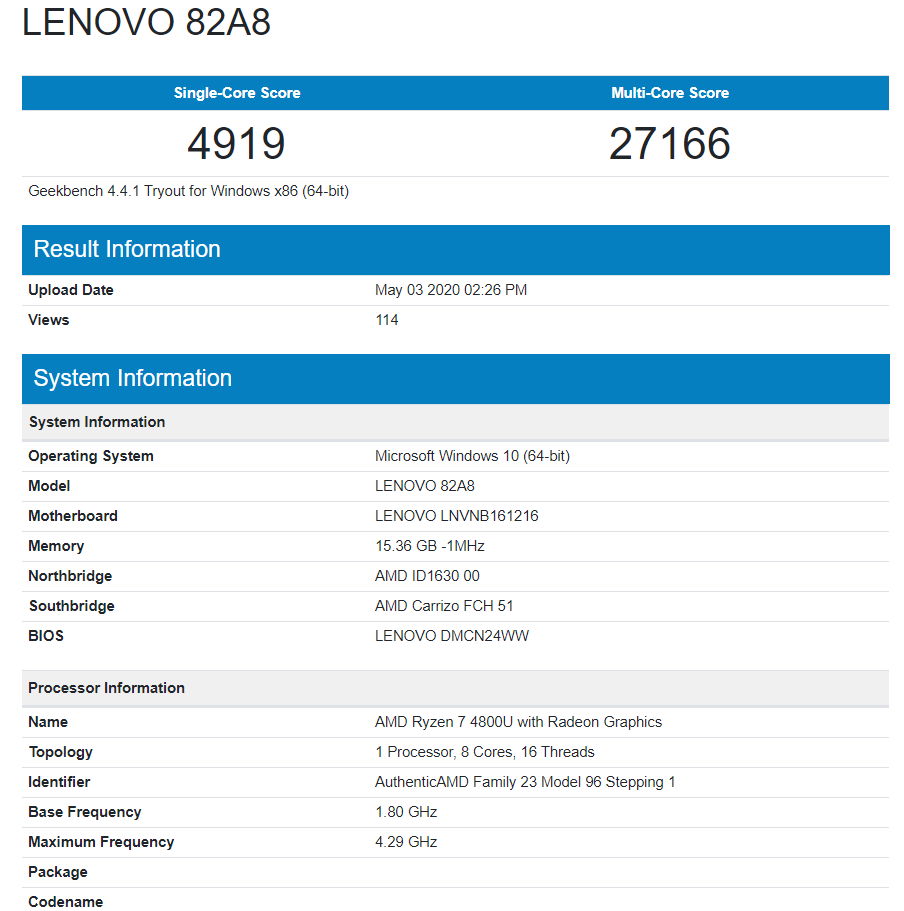Select the memory value 15.36 GB -1MHz
904x911 pixels.
click(x=430, y=547)
